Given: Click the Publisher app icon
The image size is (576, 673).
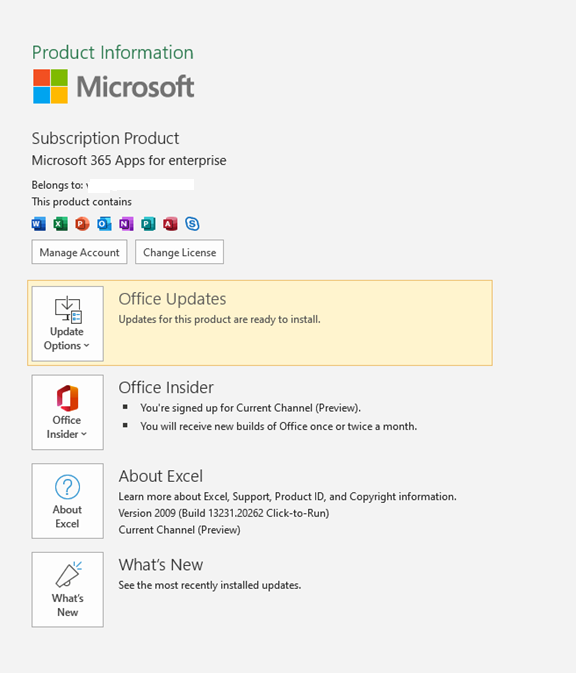Looking at the screenshot, I should pos(148,224).
